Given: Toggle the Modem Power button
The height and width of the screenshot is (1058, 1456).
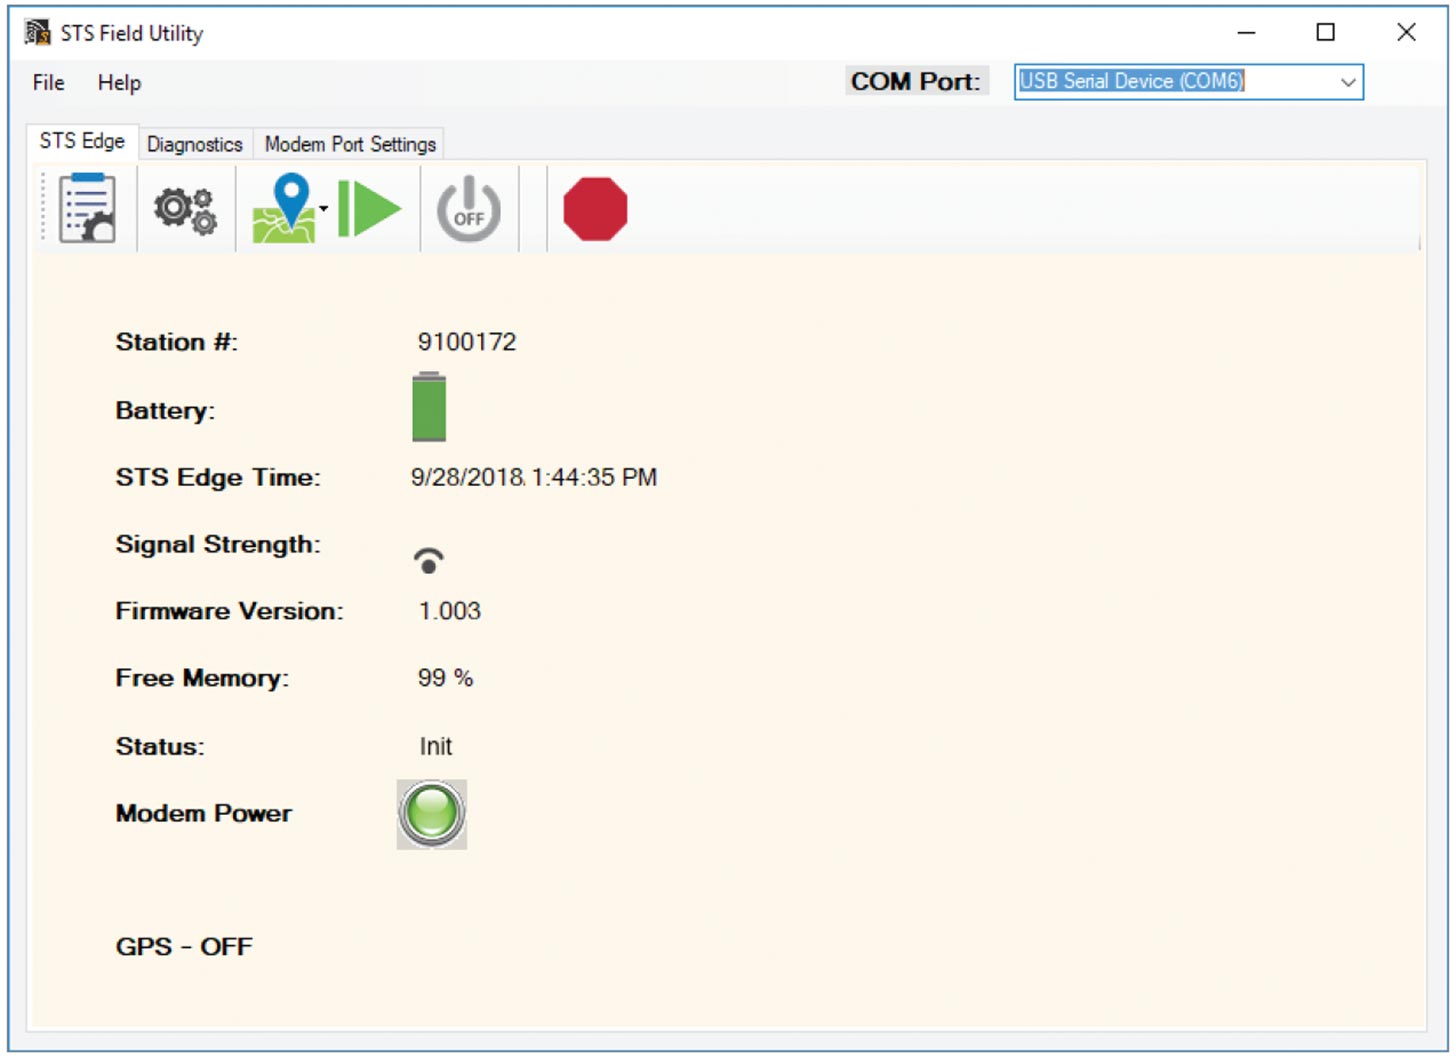Looking at the screenshot, I should click(x=431, y=813).
